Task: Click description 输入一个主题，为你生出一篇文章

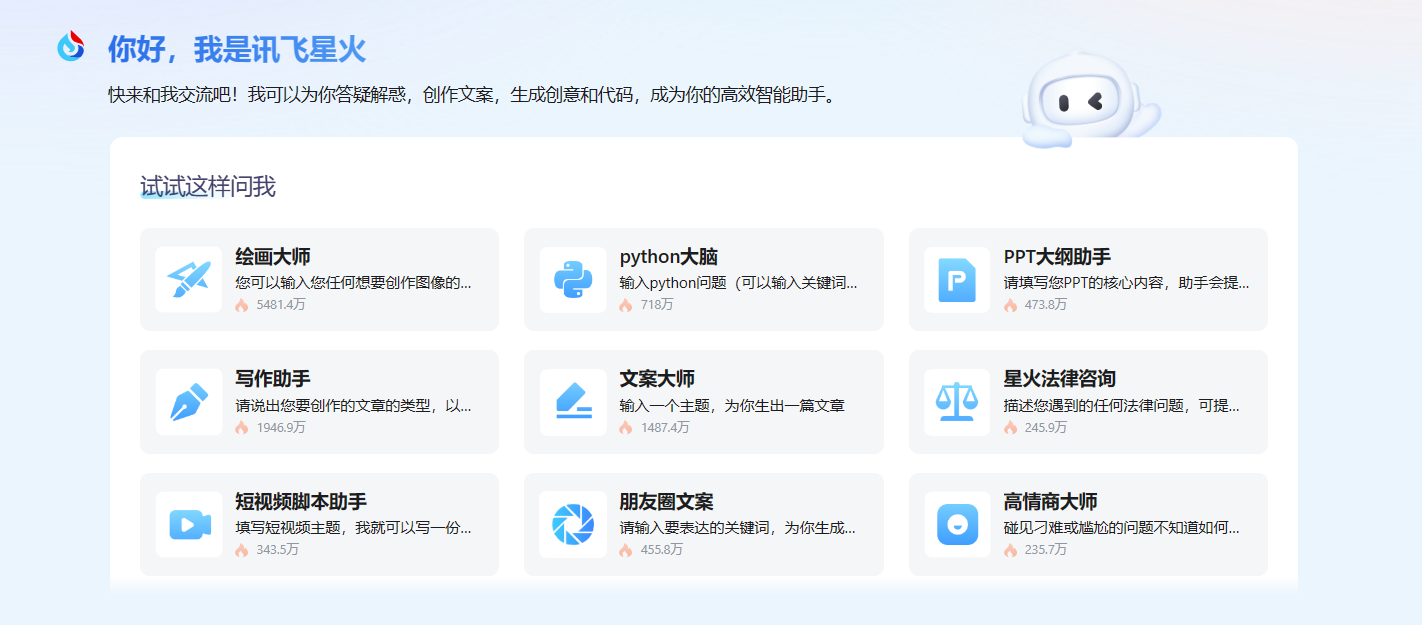Action: click(x=732, y=406)
